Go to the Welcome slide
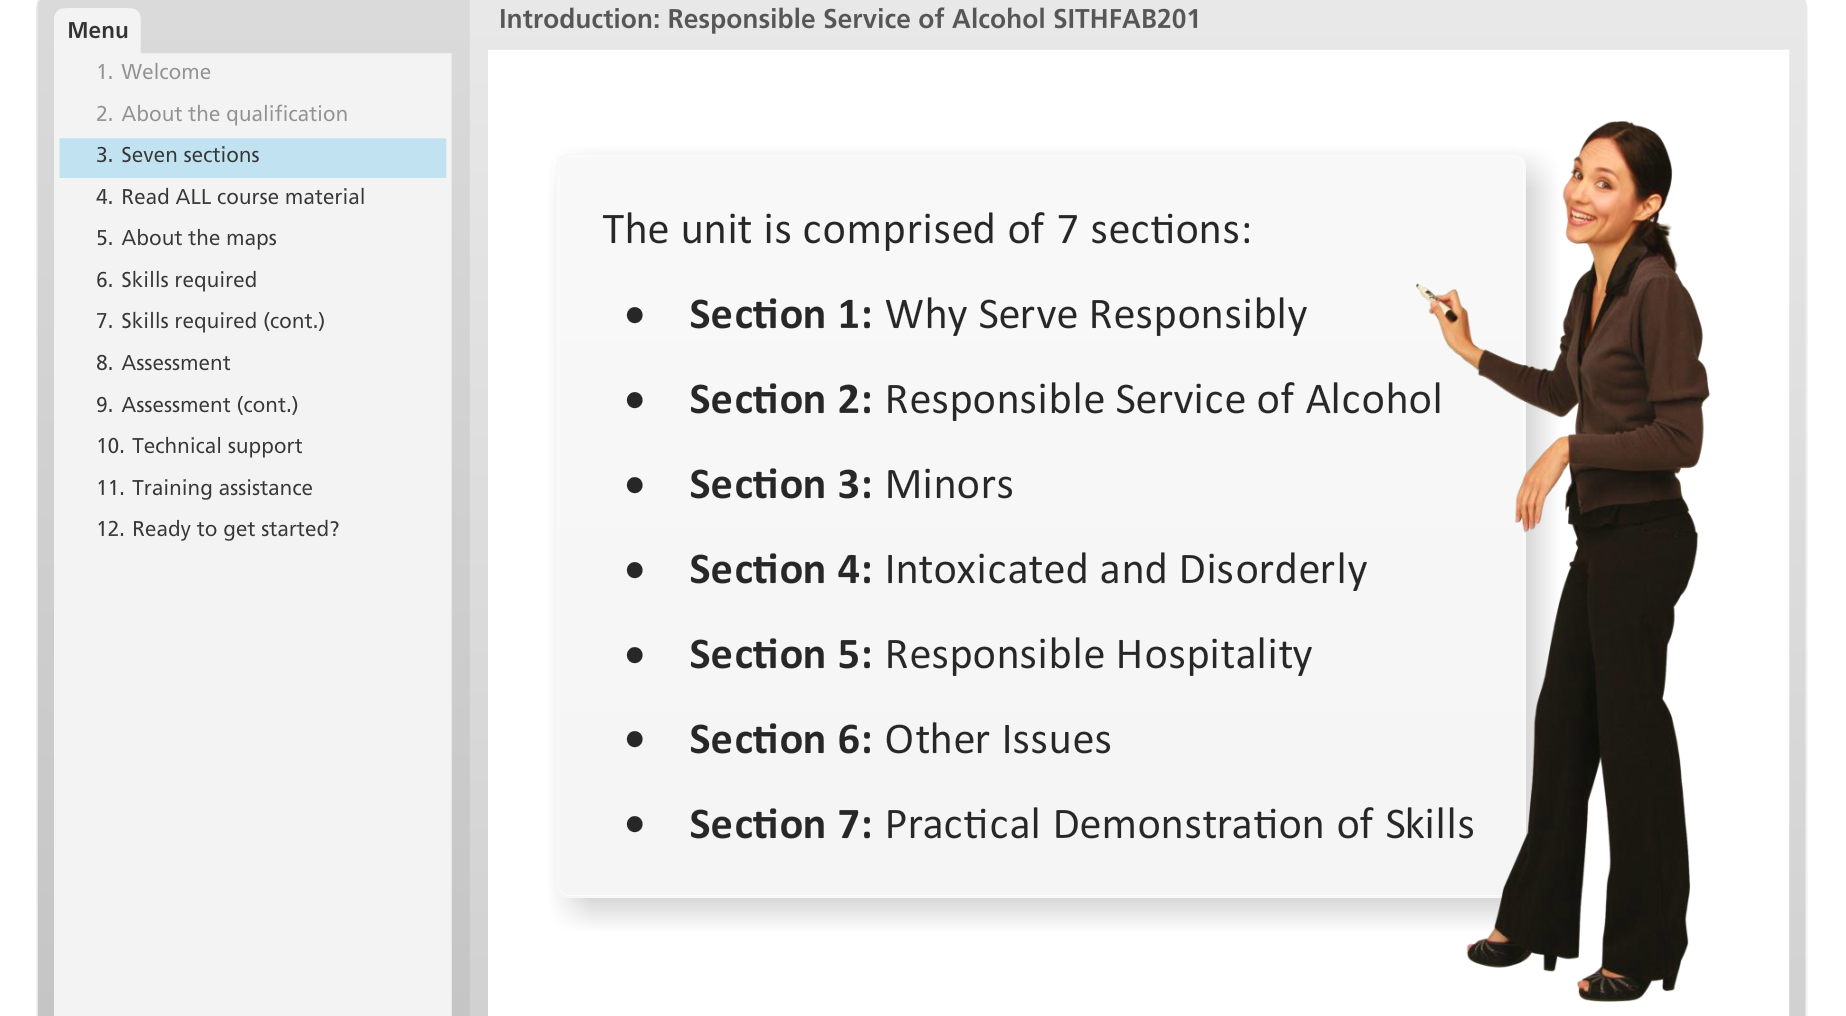This screenshot has height=1016, width=1846. [154, 72]
